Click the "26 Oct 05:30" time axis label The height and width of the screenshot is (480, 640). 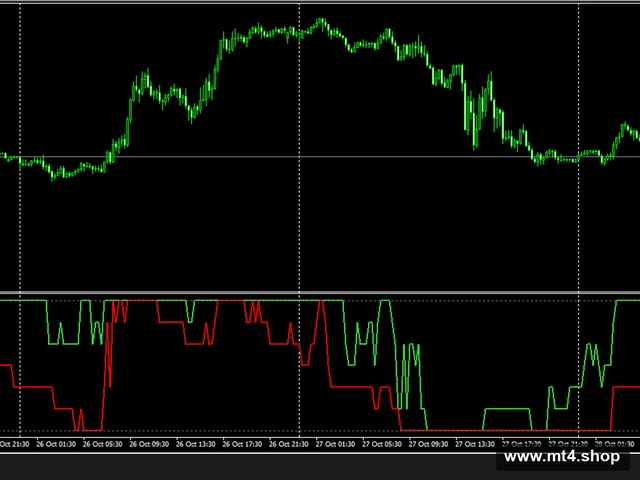103,444
